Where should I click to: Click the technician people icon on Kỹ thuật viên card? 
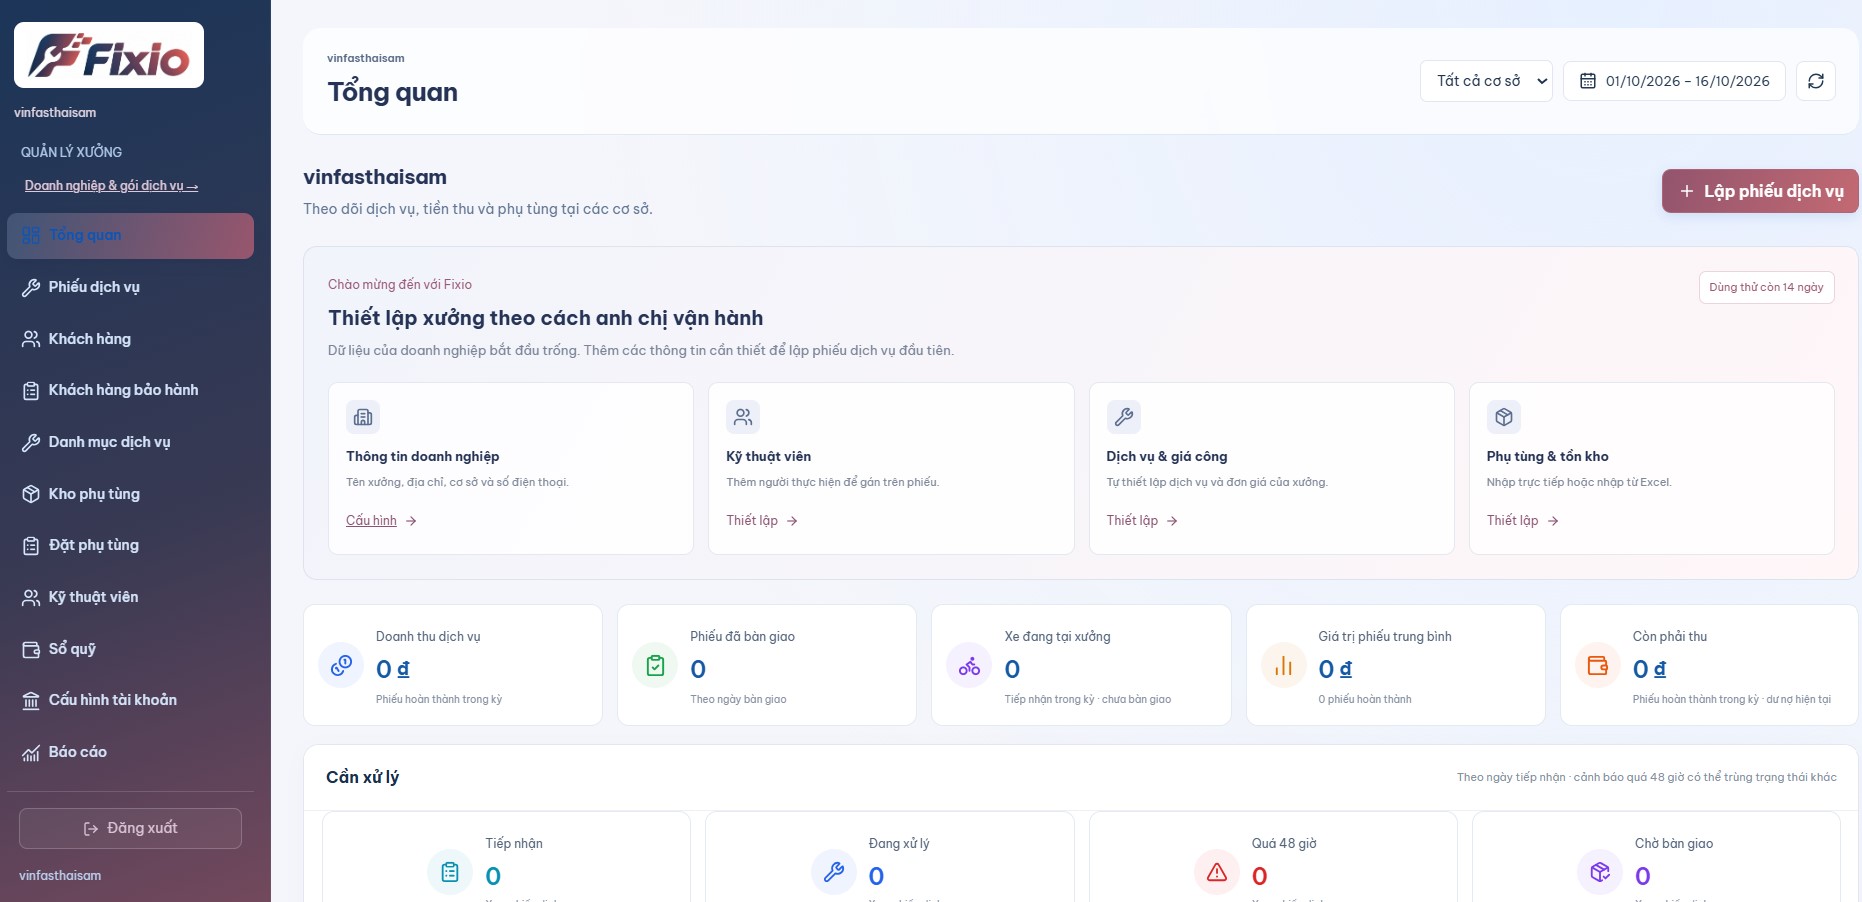coord(743,417)
